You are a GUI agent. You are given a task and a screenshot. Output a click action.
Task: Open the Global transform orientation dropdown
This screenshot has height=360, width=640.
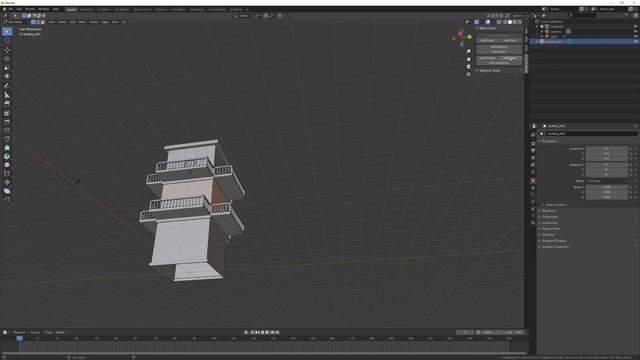243,16
